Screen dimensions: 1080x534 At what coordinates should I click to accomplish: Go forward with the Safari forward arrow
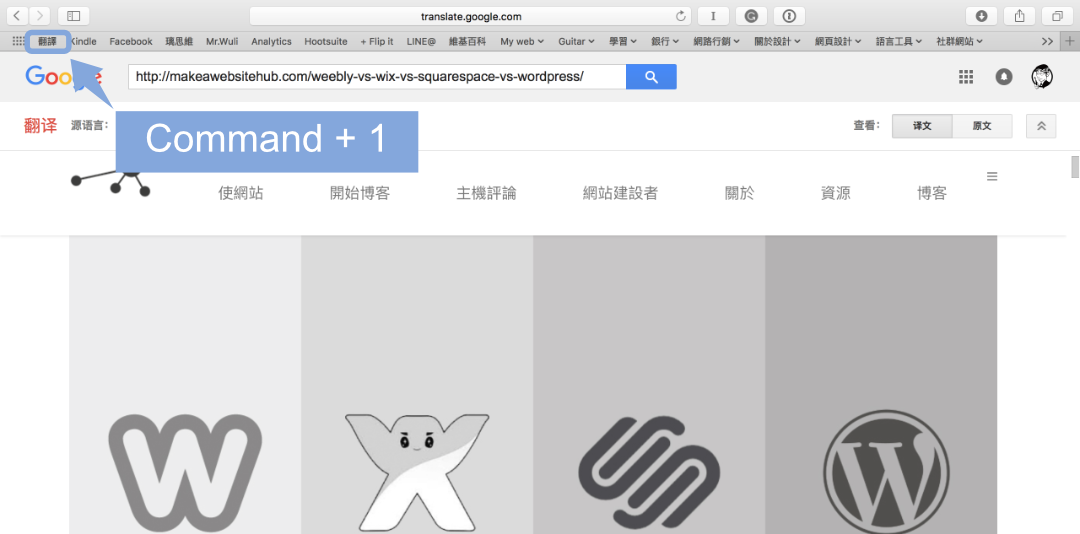(39, 16)
